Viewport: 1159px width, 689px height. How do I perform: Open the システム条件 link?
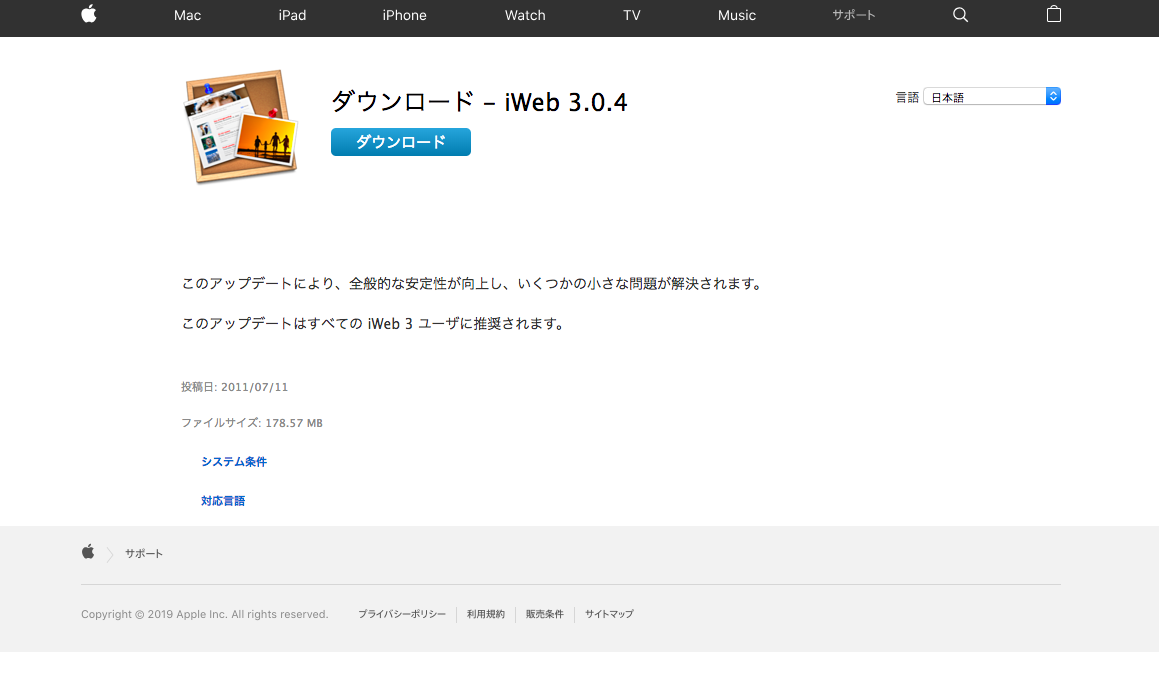tap(234, 461)
